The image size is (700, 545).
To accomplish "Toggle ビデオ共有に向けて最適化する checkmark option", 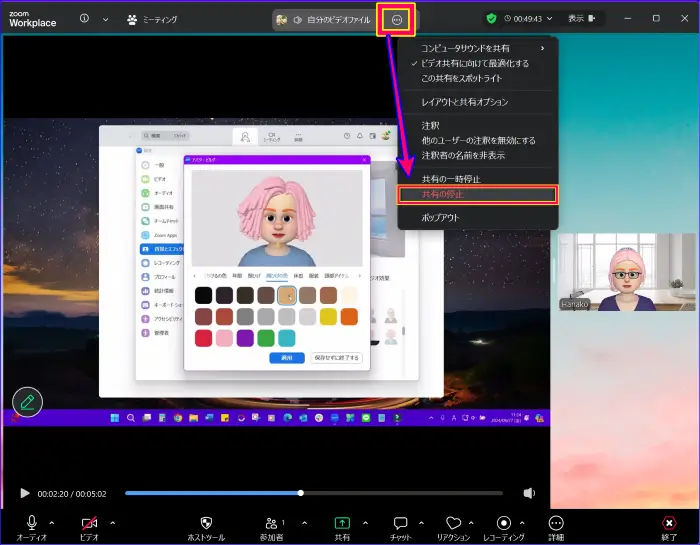I will (x=475, y=63).
